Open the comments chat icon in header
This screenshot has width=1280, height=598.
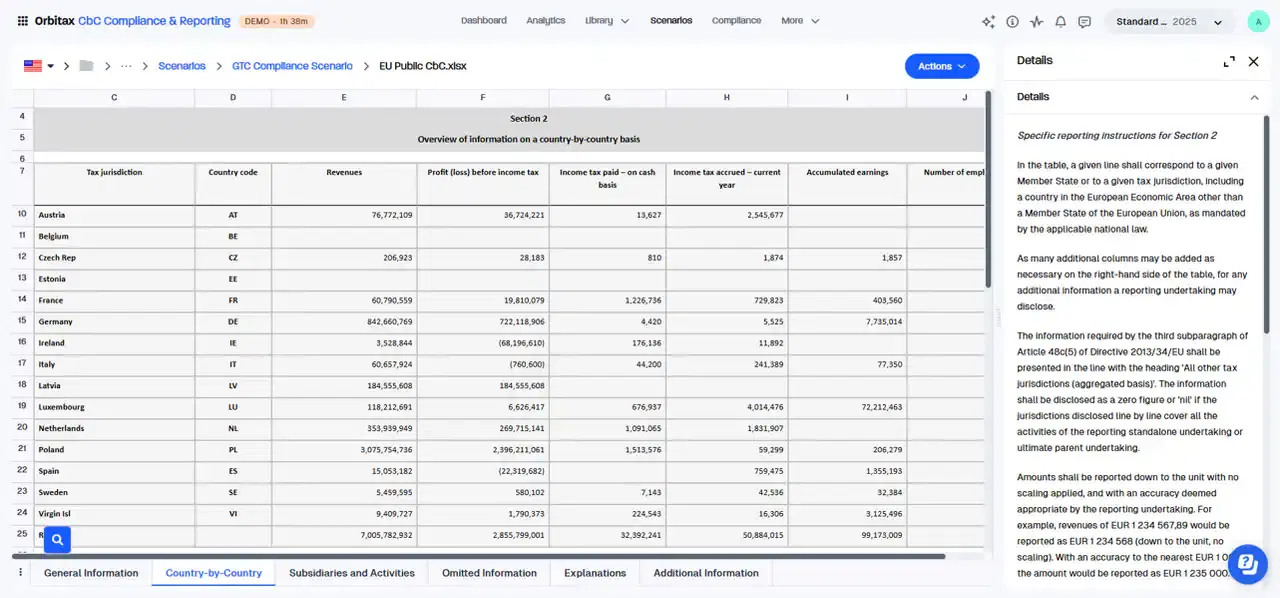coord(1084,21)
